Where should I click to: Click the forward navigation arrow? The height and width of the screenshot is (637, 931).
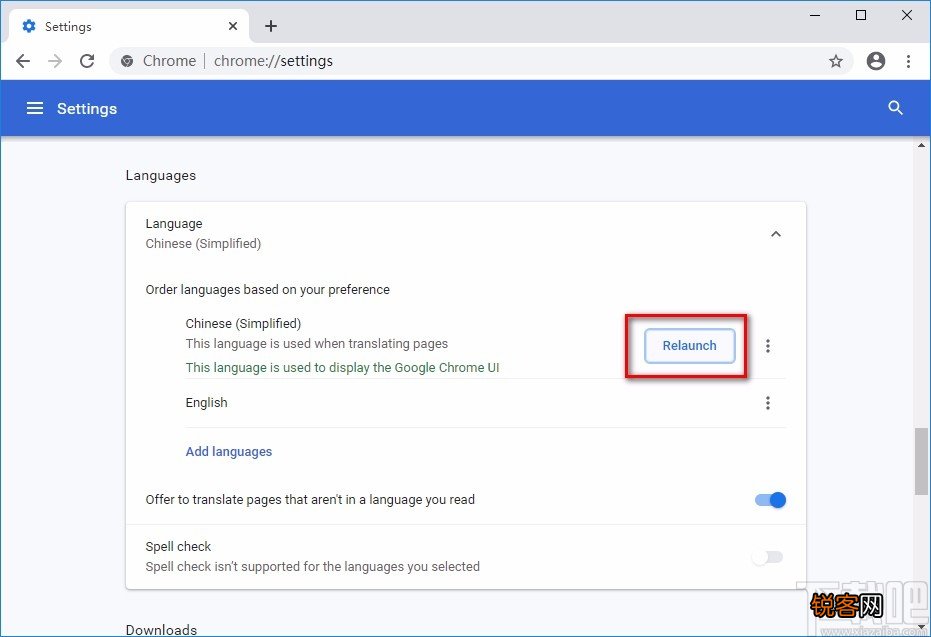pos(55,61)
